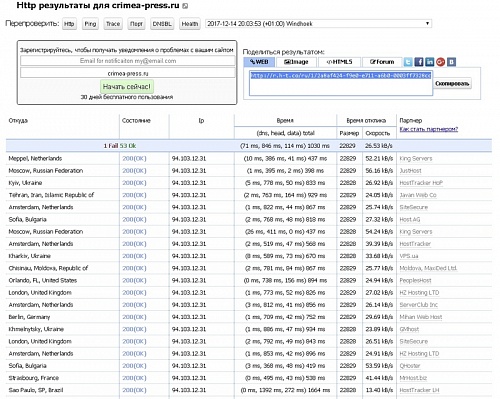Recheck using the Порт button
The image size is (500, 399).
coord(136,24)
